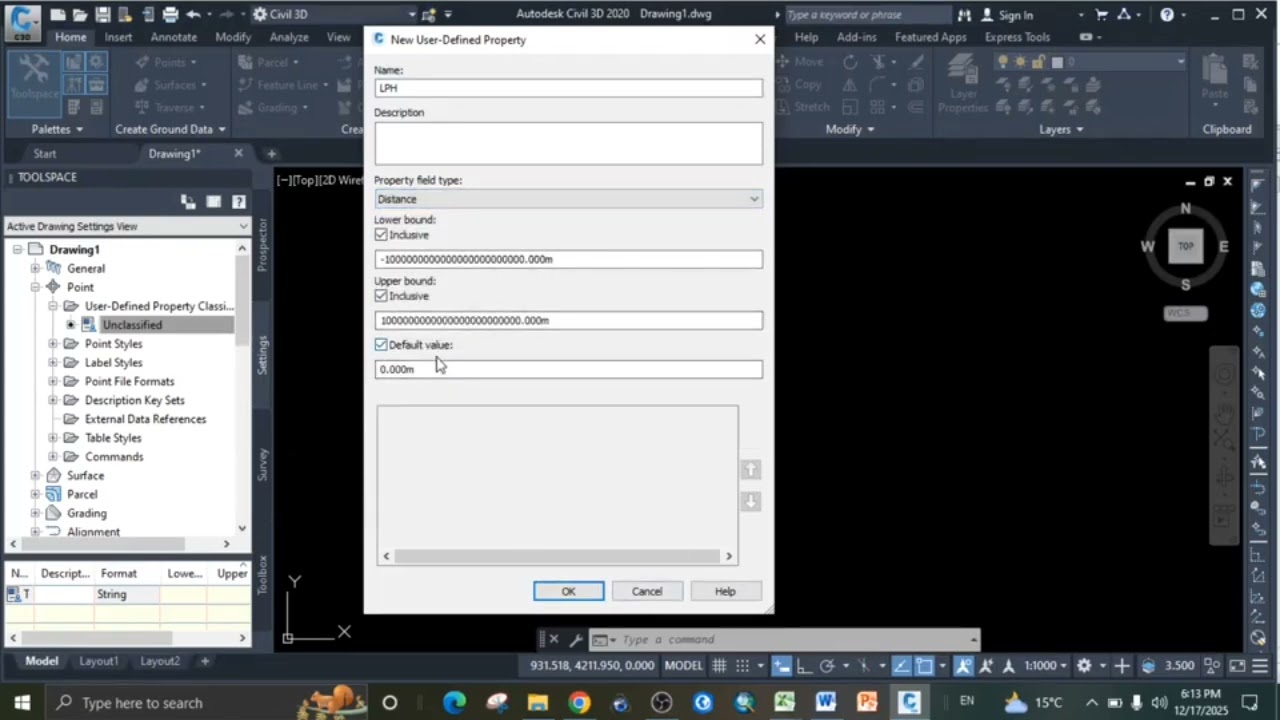Click the Plot printer icon in Quick Access toolbar
The width and height of the screenshot is (1280, 720).
coord(170,14)
